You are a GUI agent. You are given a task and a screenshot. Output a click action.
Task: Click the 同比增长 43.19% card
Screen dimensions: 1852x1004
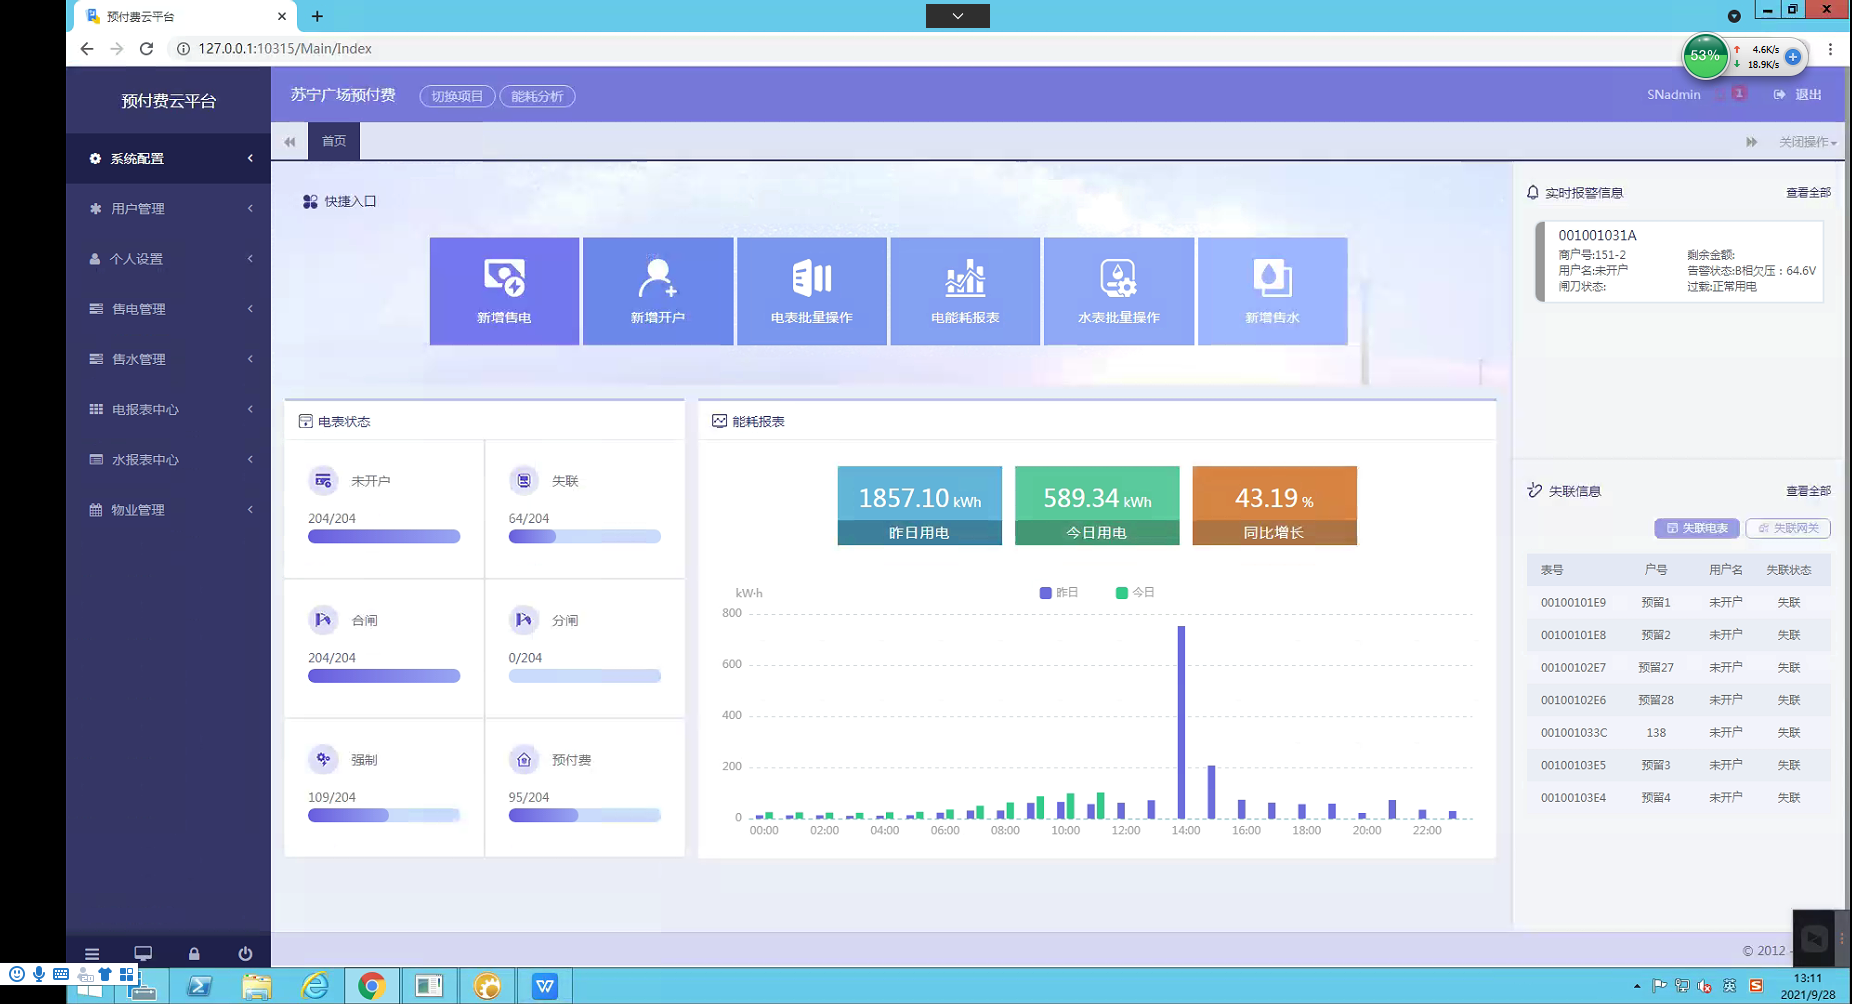coord(1274,505)
